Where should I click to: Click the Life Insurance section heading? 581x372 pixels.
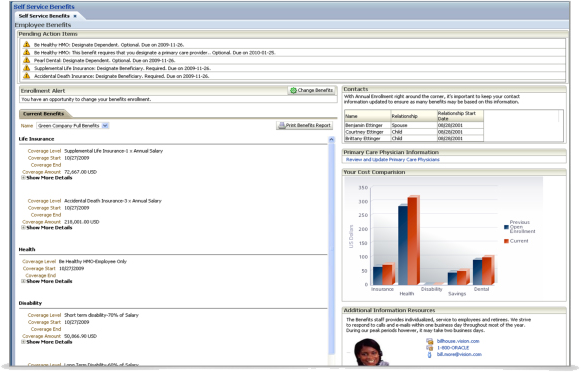[36, 139]
